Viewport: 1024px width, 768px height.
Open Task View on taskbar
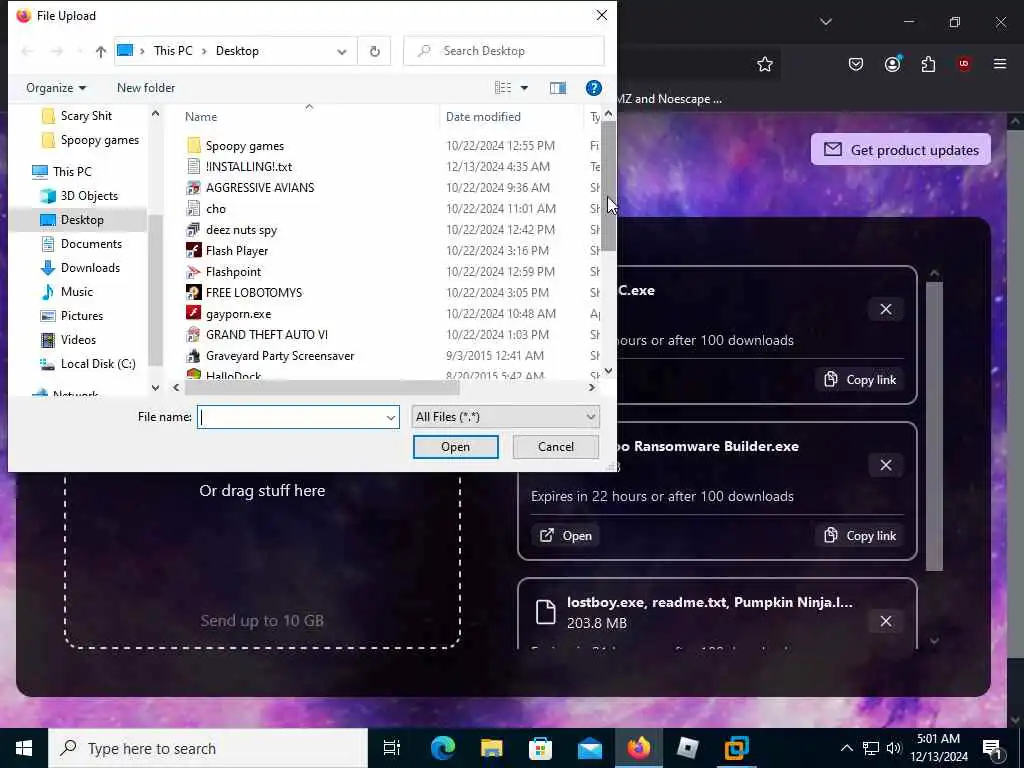tap(392, 748)
